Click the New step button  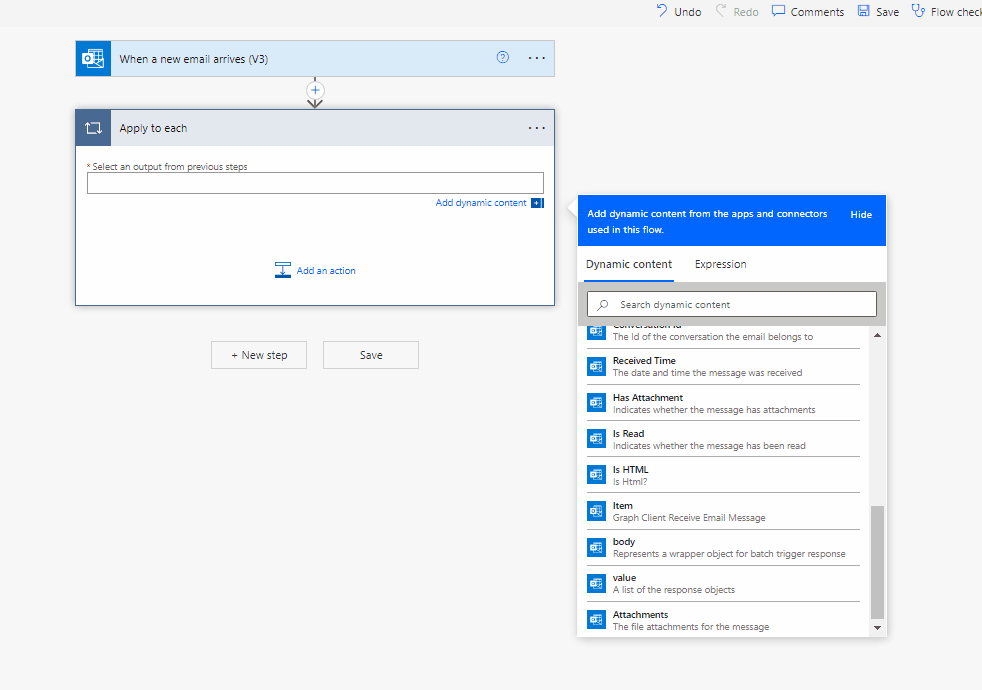click(259, 355)
